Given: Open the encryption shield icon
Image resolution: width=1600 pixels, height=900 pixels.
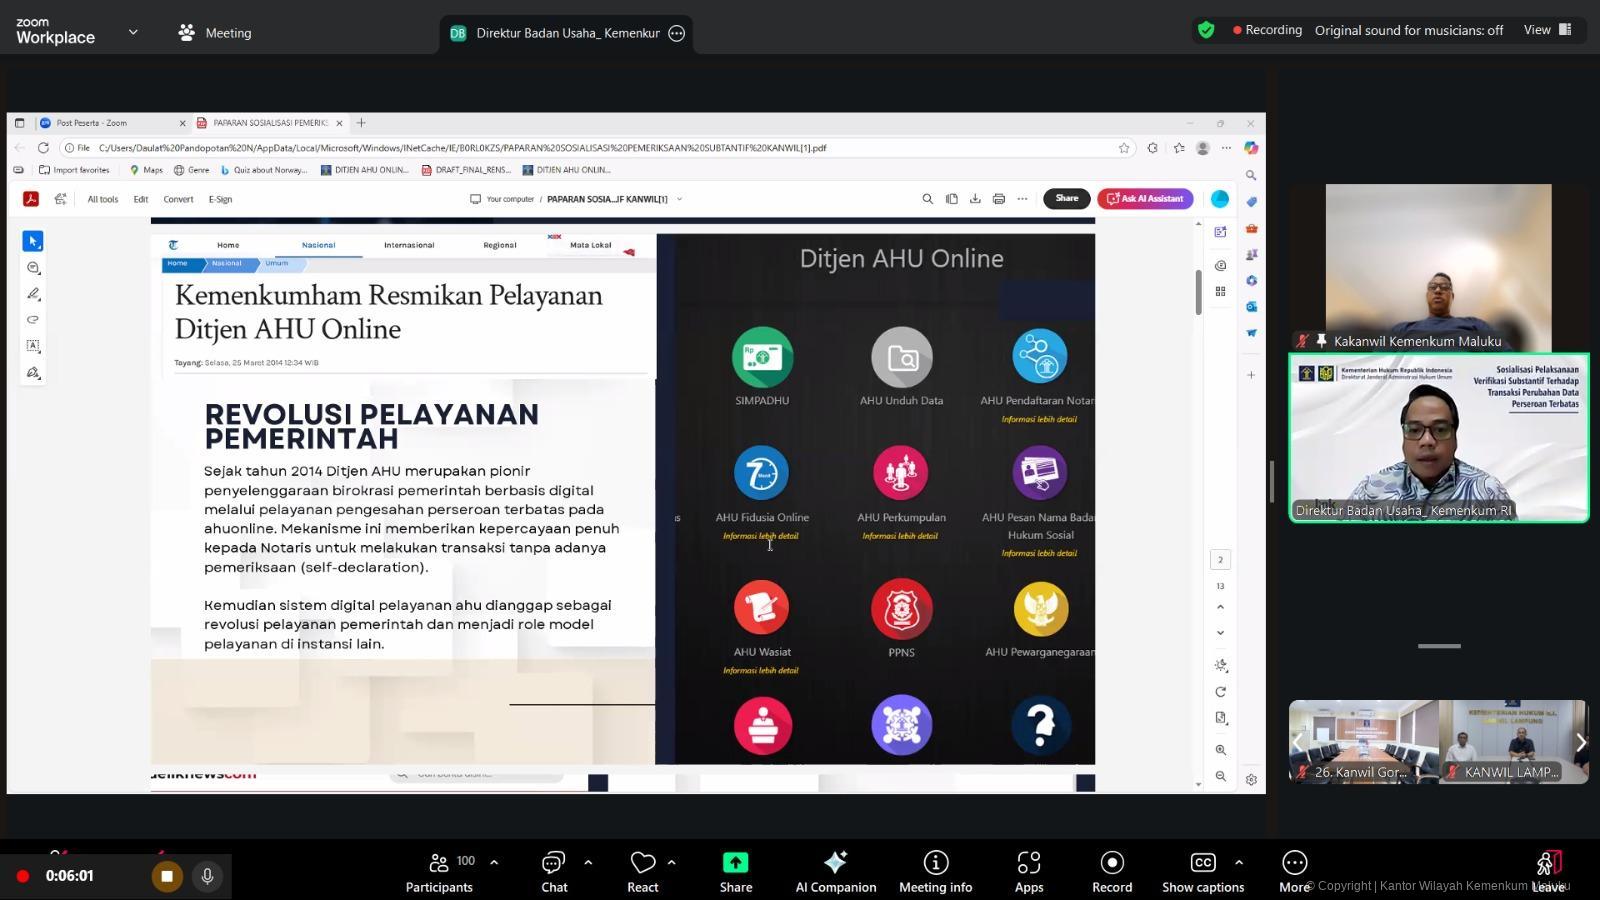Looking at the screenshot, I should pos(1206,30).
